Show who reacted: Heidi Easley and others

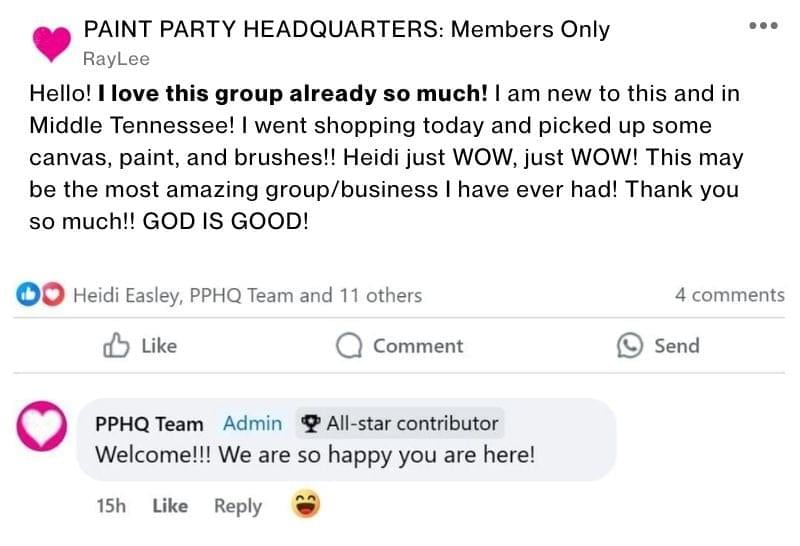click(247, 295)
